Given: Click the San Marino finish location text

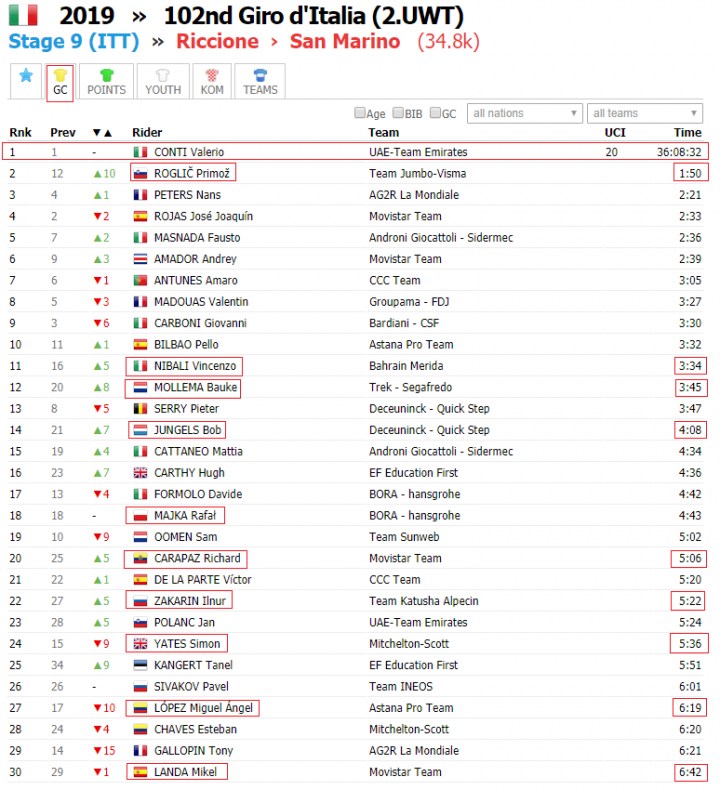Looking at the screenshot, I should pyautogui.click(x=345, y=41).
